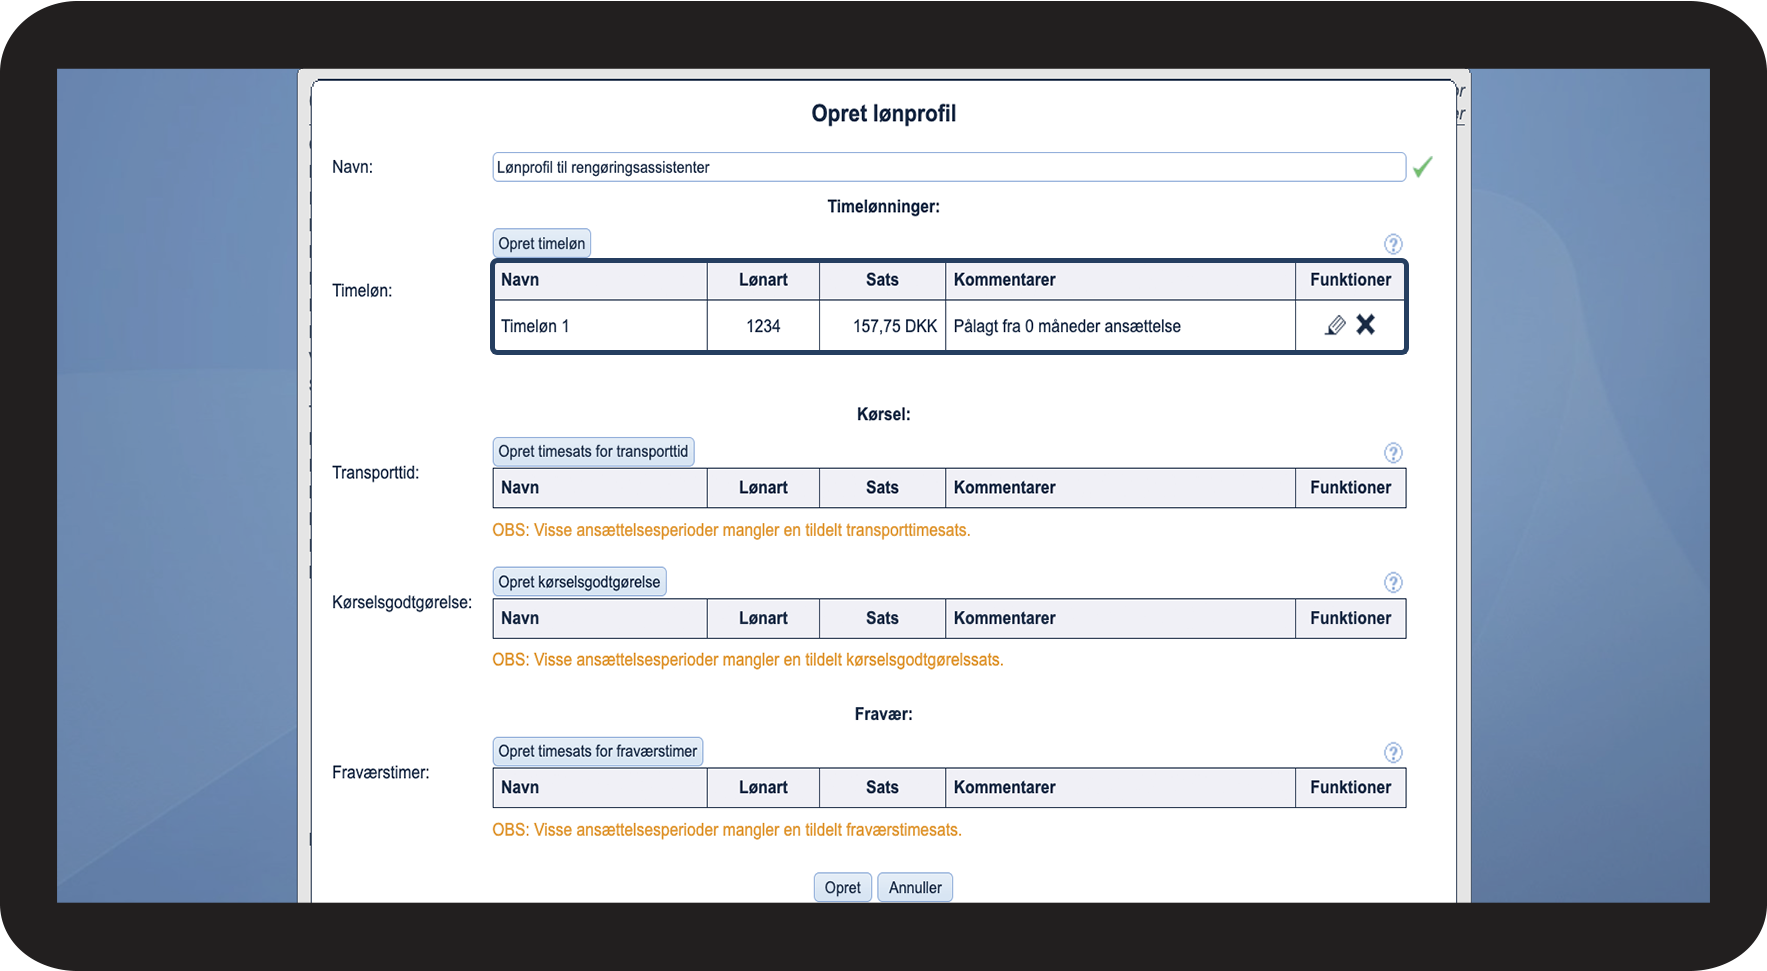
Task: Delete Timeløn 1 with the X icon
Action: (x=1365, y=325)
